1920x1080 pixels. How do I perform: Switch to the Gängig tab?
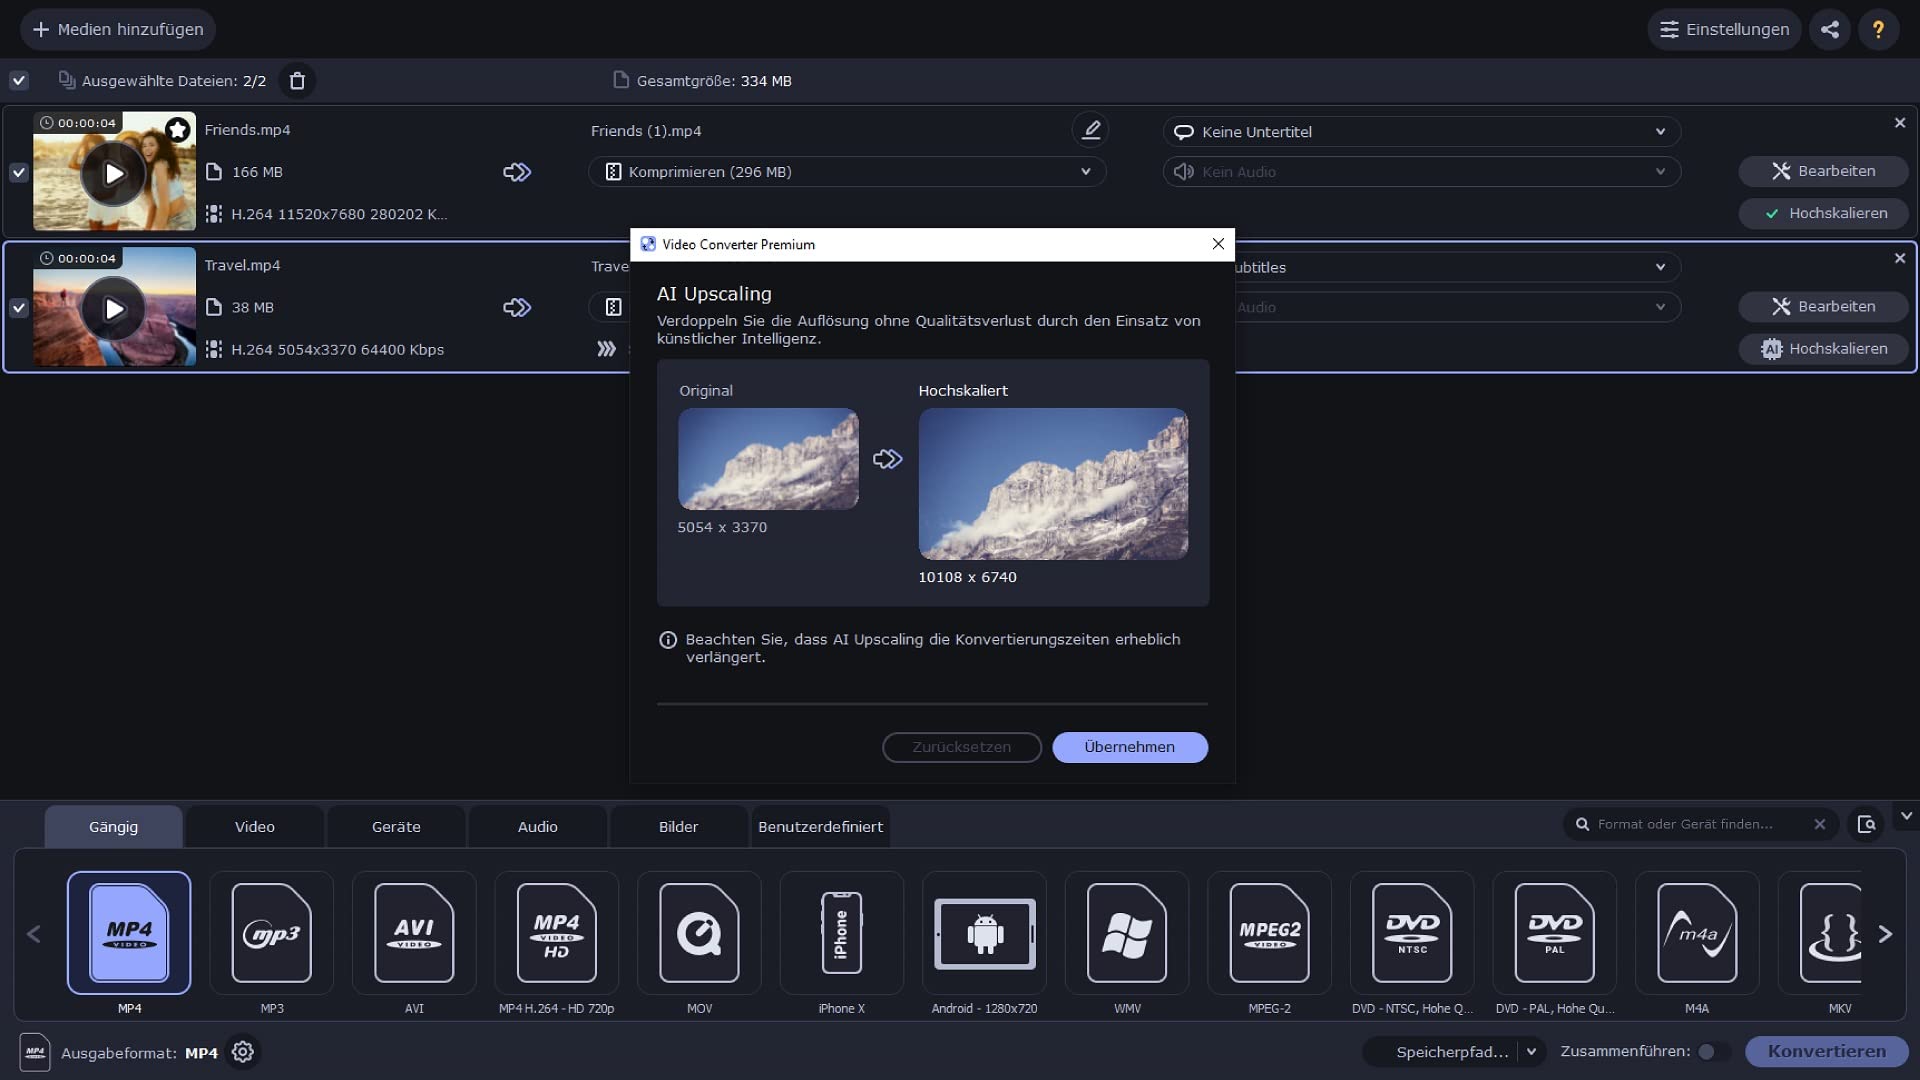tap(113, 827)
